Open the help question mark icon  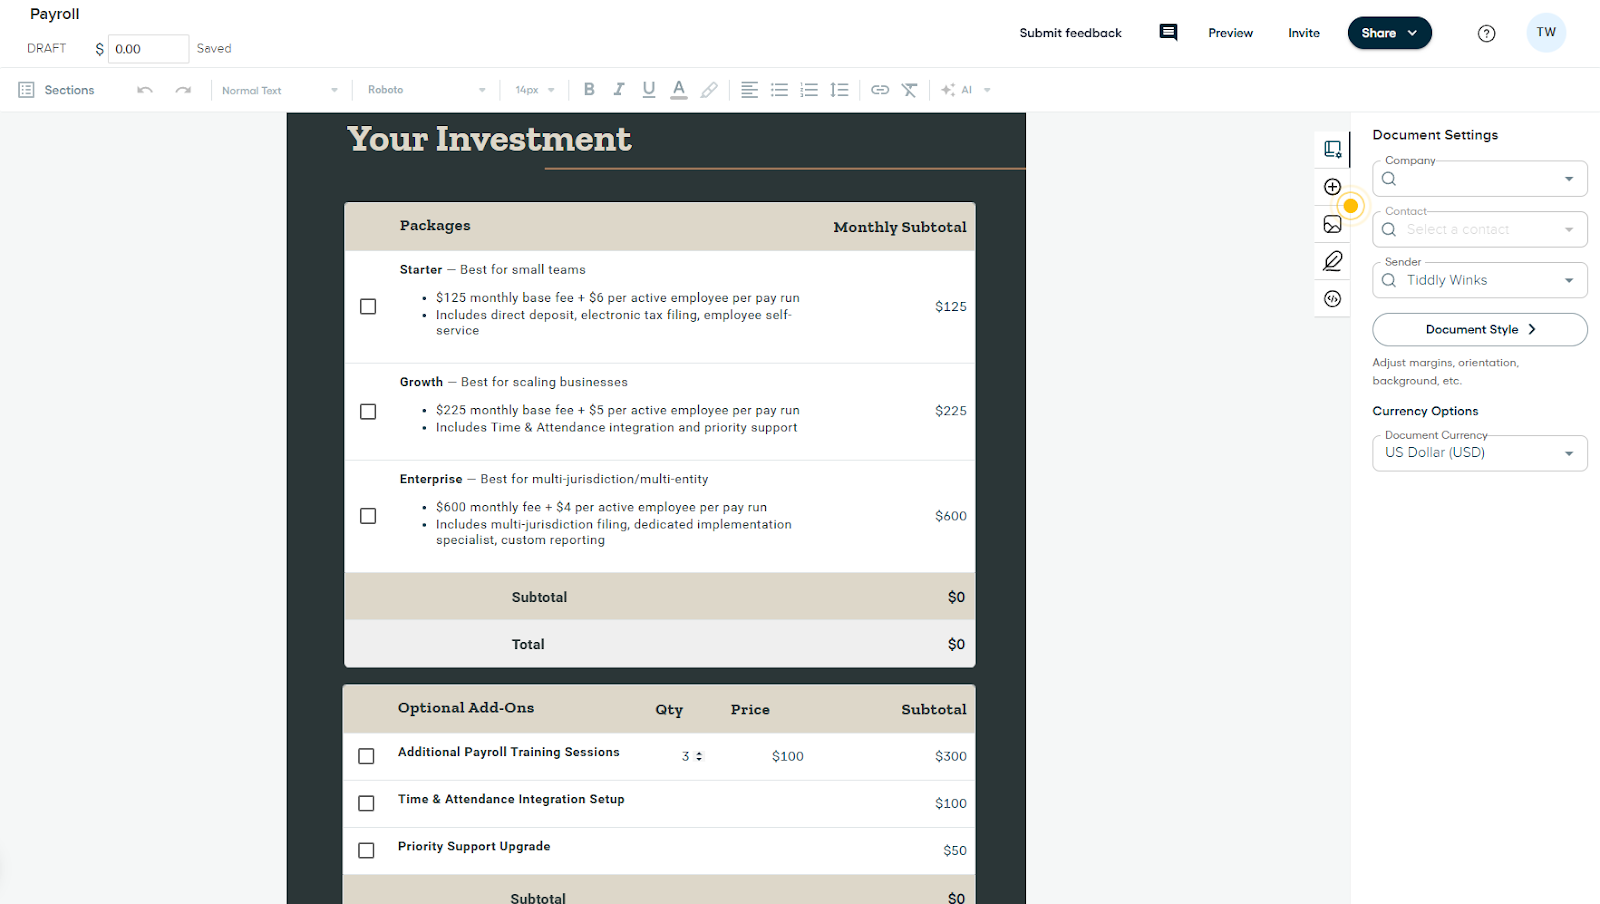[1486, 33]
